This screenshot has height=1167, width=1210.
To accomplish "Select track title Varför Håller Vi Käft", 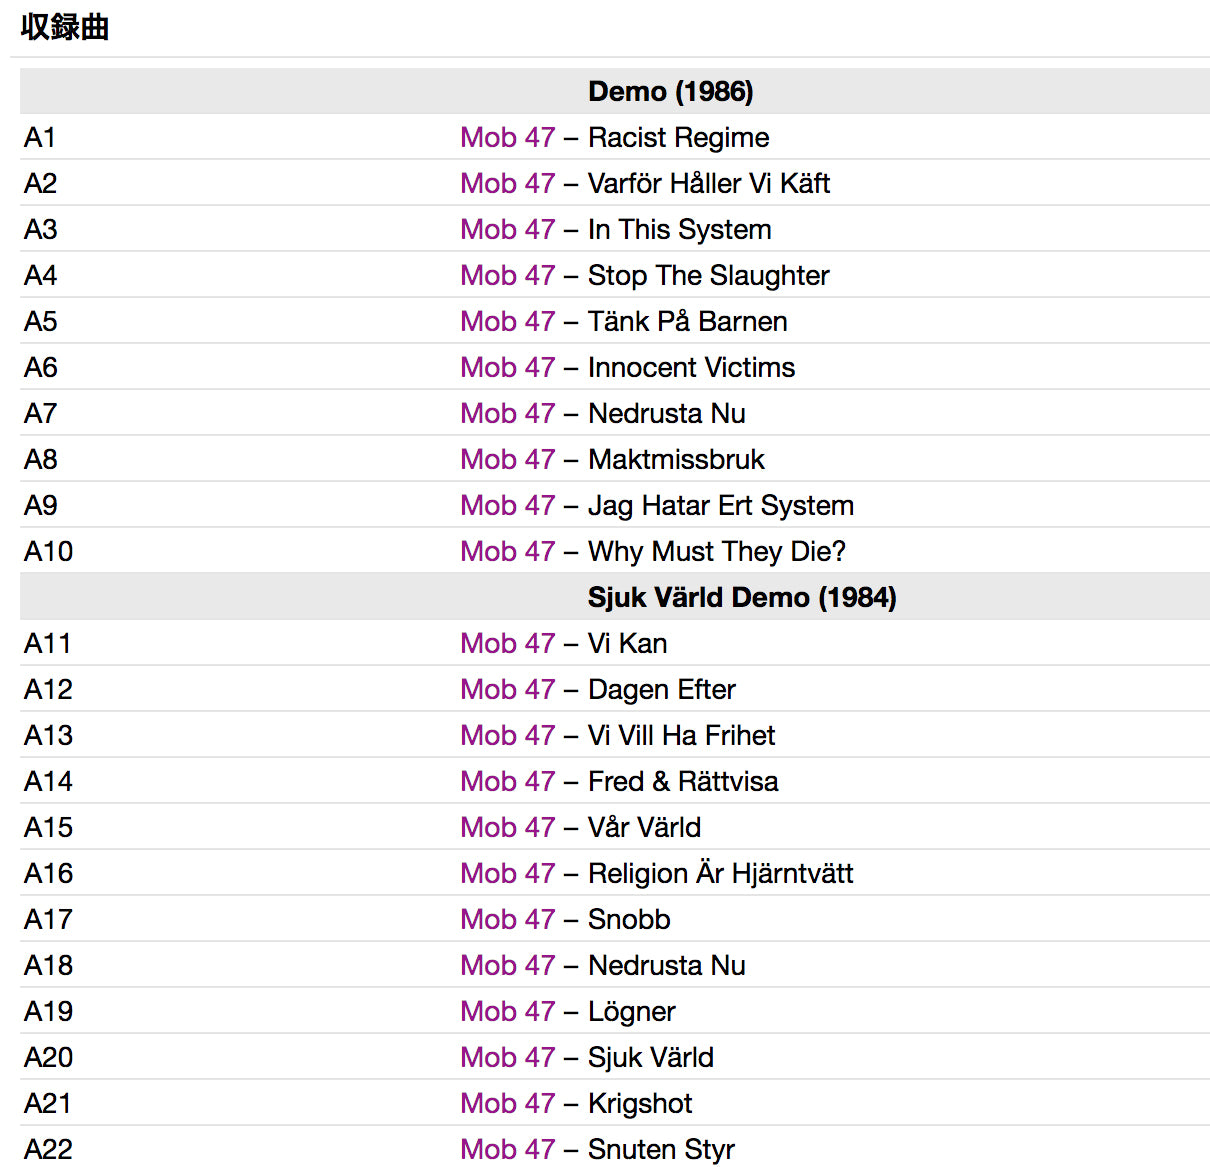I will click(x=709, y=183).
